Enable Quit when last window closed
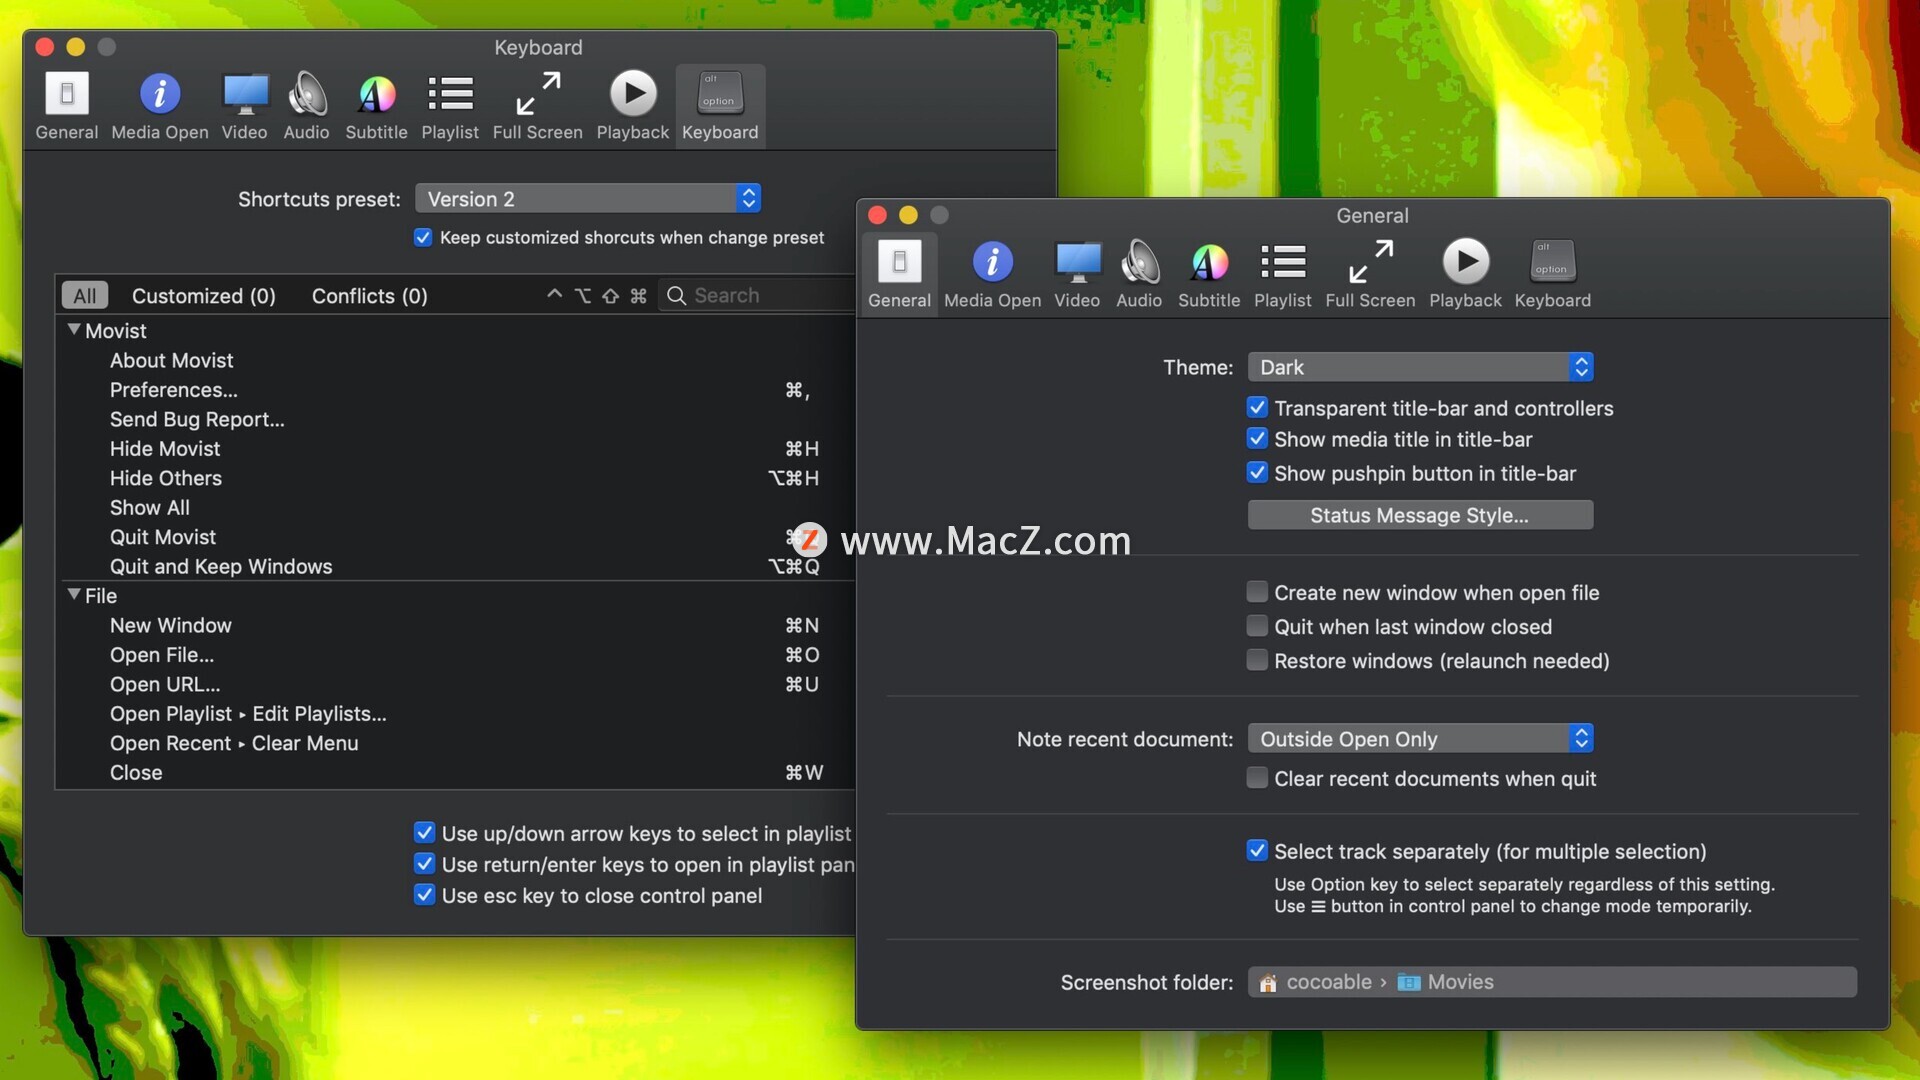The width and height of the screenshot is (1920, 1080). [x=1257, y=626]
